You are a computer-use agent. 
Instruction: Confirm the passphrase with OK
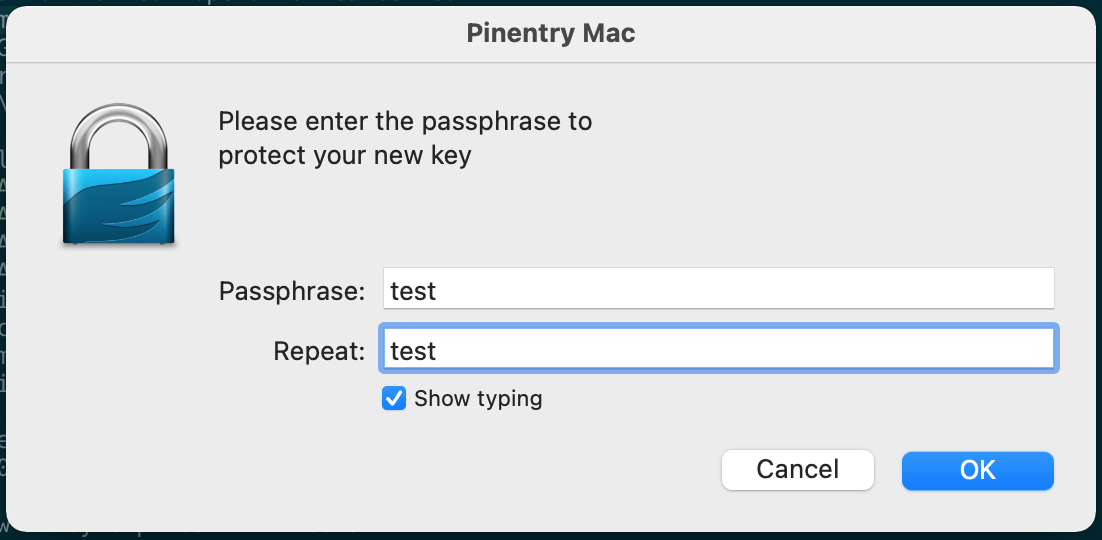point(977,470)
